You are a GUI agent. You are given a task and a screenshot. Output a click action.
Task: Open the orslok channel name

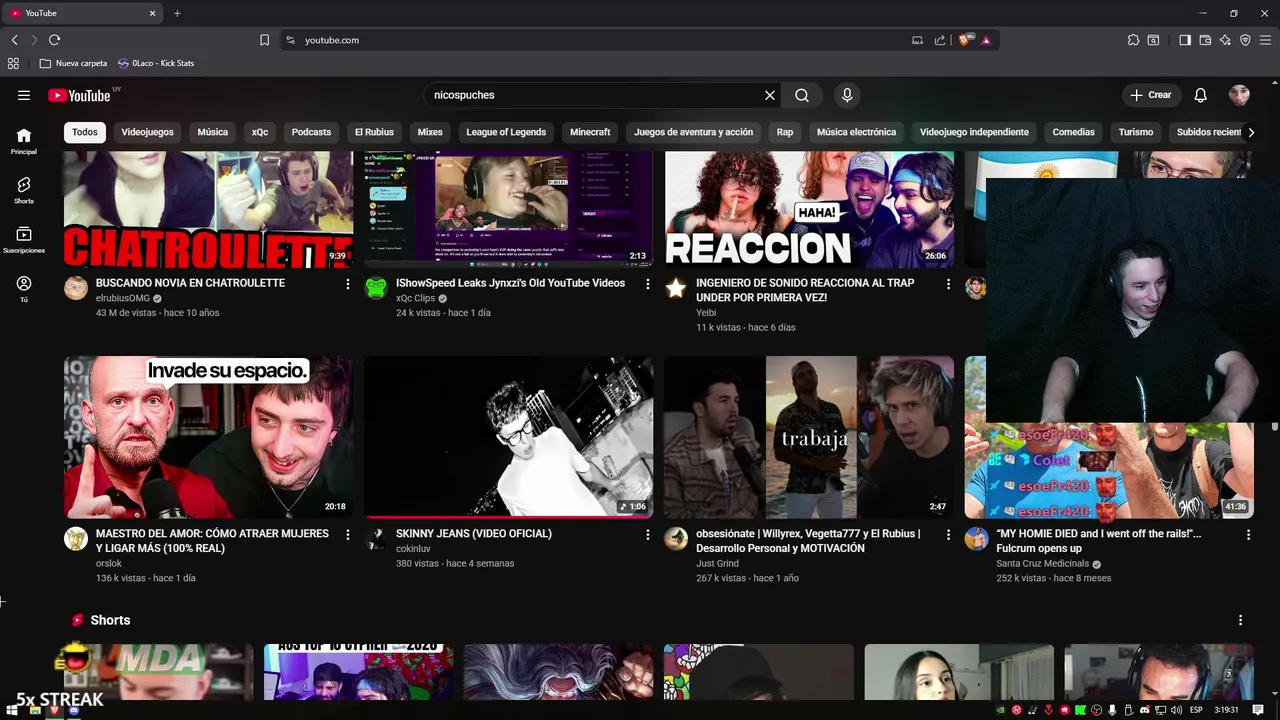pyautogui.click(x=109, y=564)
